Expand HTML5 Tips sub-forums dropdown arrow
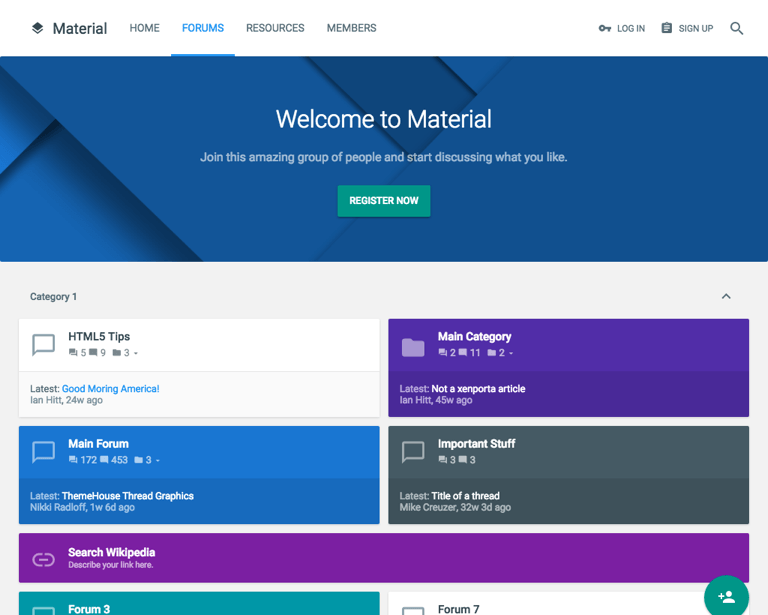 click(136, 353)
